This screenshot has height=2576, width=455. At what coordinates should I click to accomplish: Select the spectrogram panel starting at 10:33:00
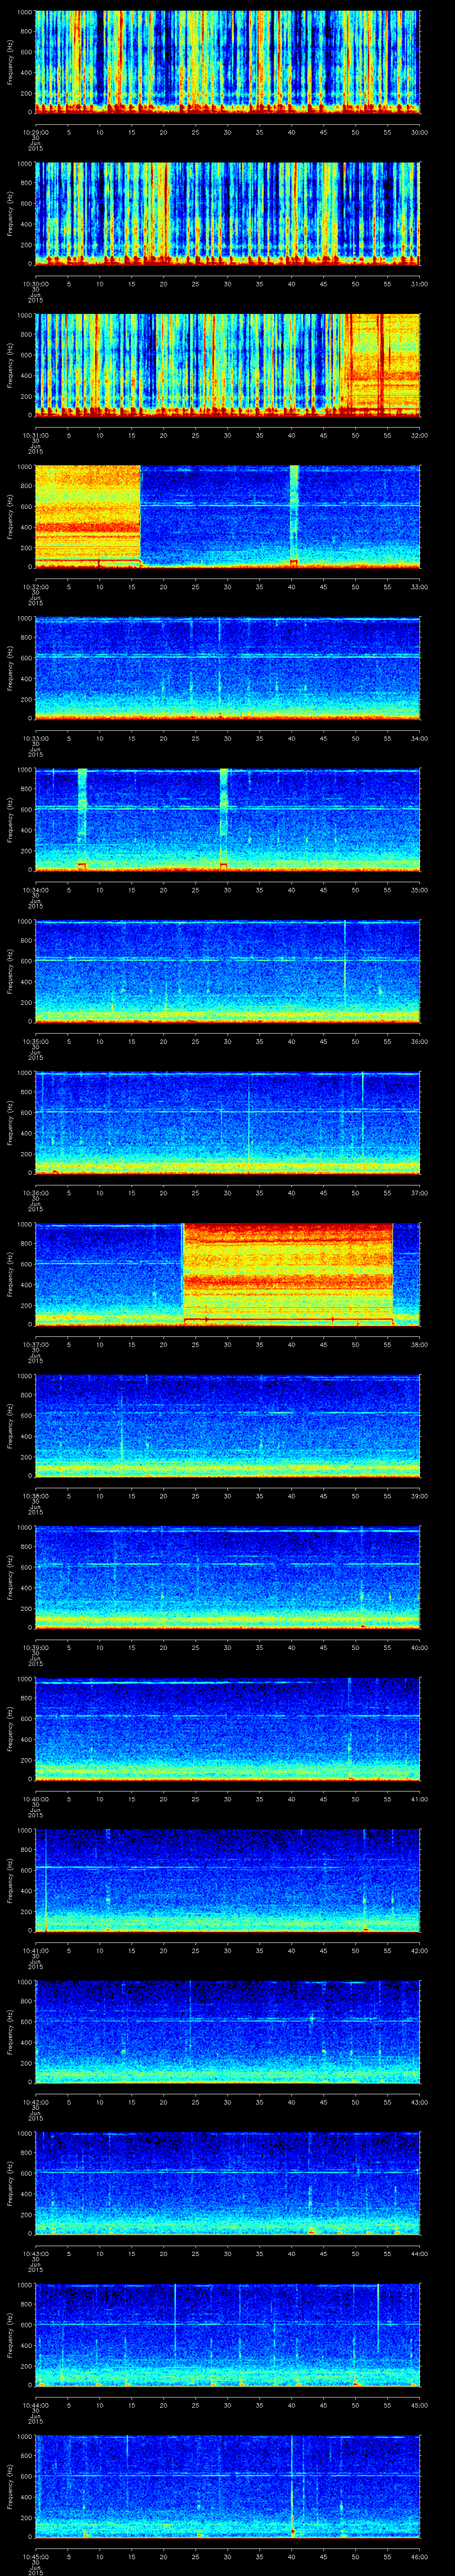[228, 668]
